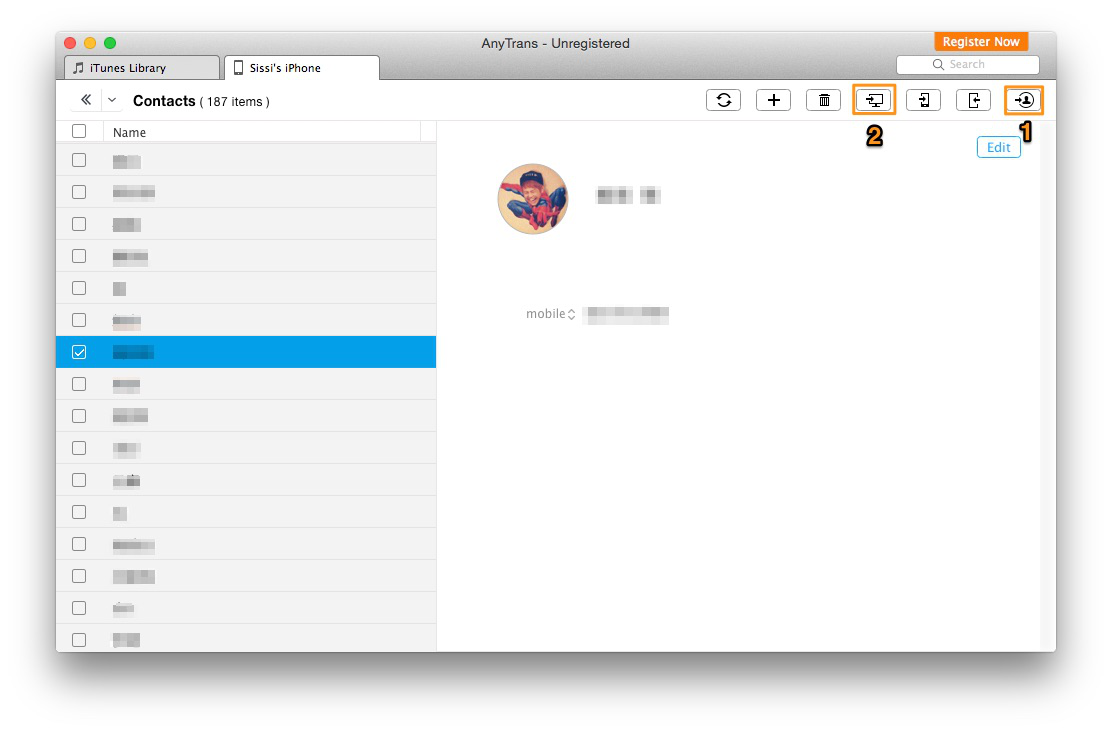Delete selected contact with trash icon
Screen dimensions: 1112x732
pyautogui.click(x=823, y=100)
